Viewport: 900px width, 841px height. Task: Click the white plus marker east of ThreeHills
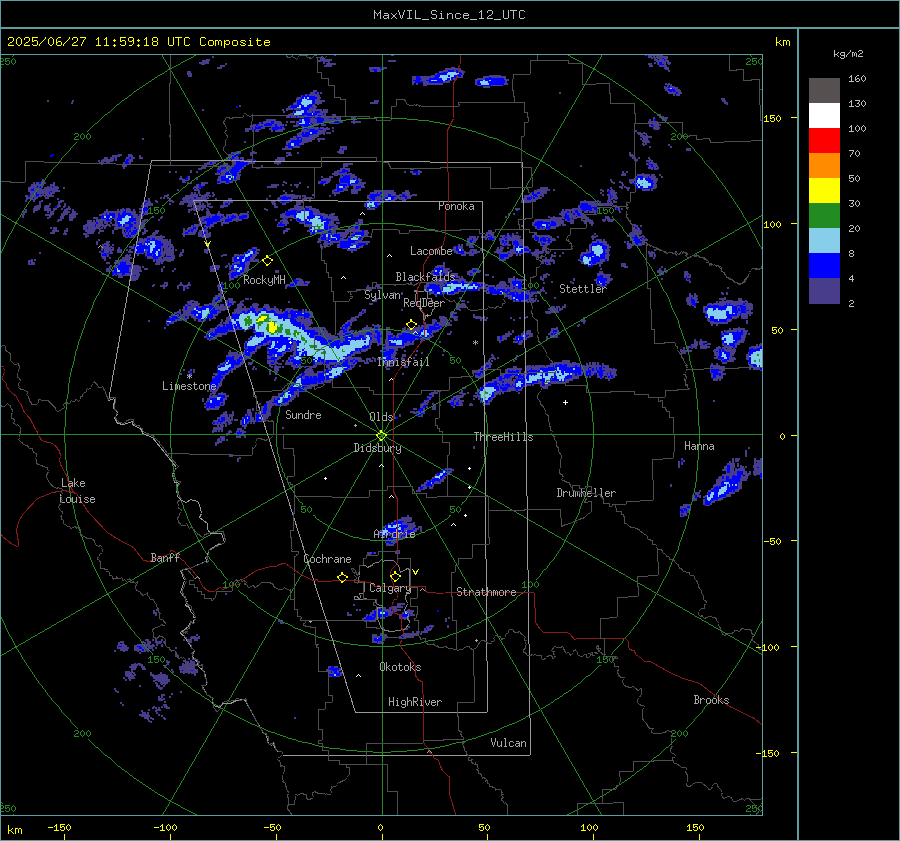[x=565, y=402]
